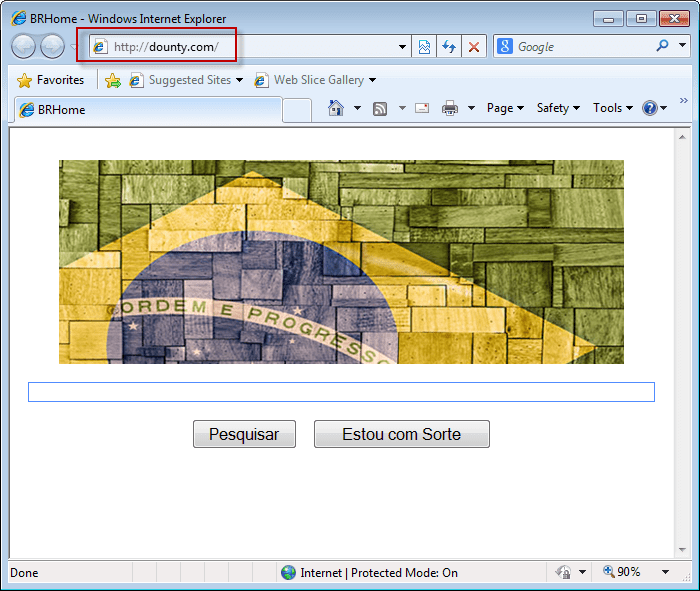
Task: Open the recent pages dropdown beside Forward
Action: [x=73, y=46]
